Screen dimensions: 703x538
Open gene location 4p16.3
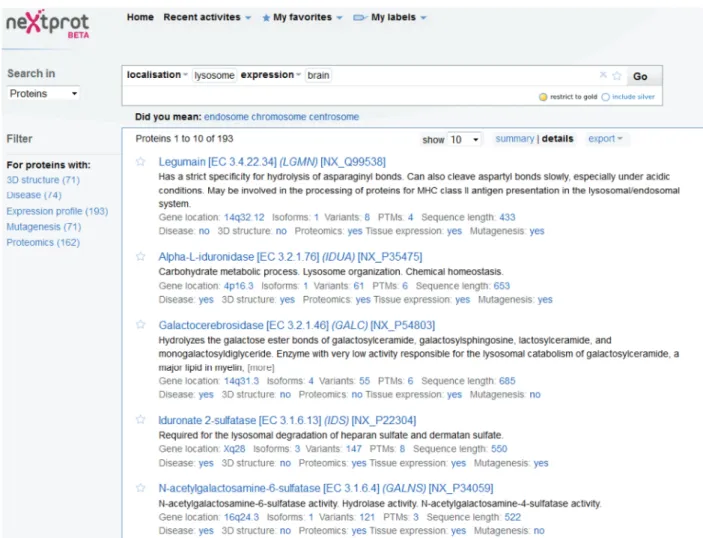(x=239, y=286)
